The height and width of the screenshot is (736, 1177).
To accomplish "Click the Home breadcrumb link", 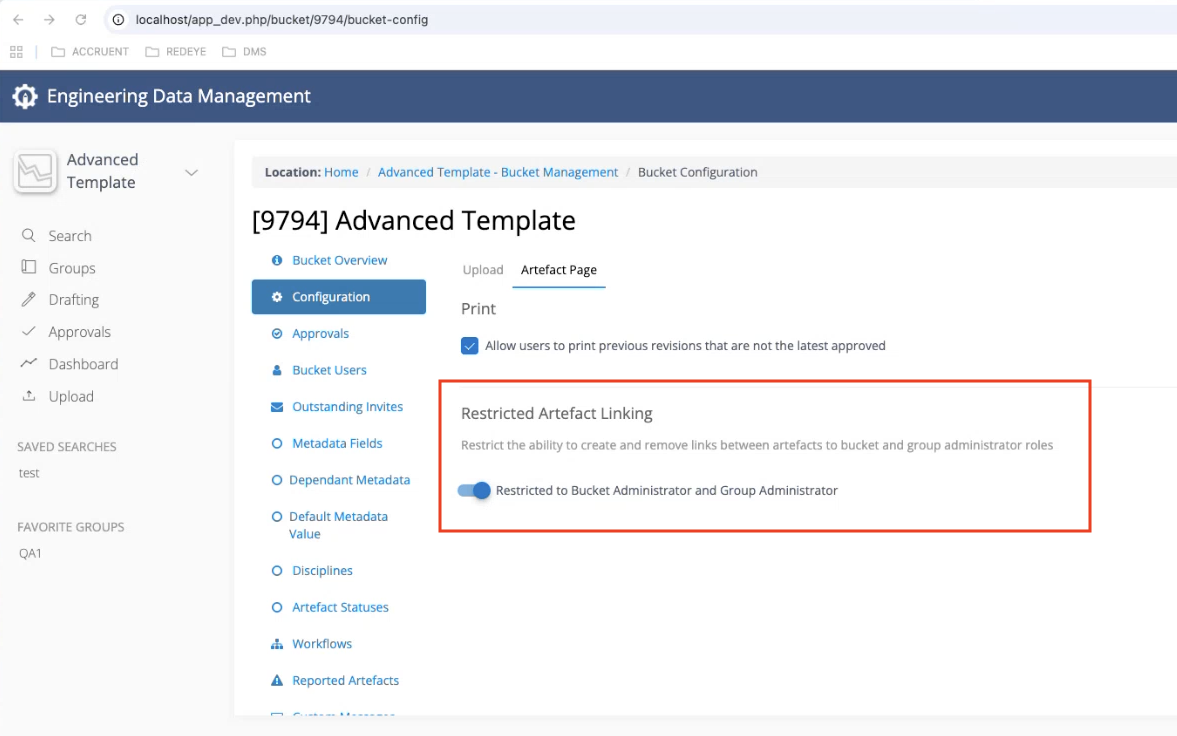I will pos(341,172).
